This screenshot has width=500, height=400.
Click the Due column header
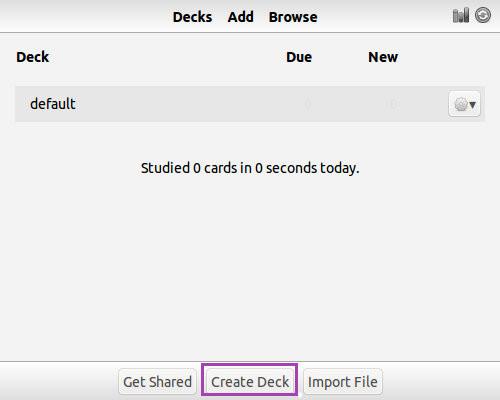pyautogui.click(x=299, y=57)
